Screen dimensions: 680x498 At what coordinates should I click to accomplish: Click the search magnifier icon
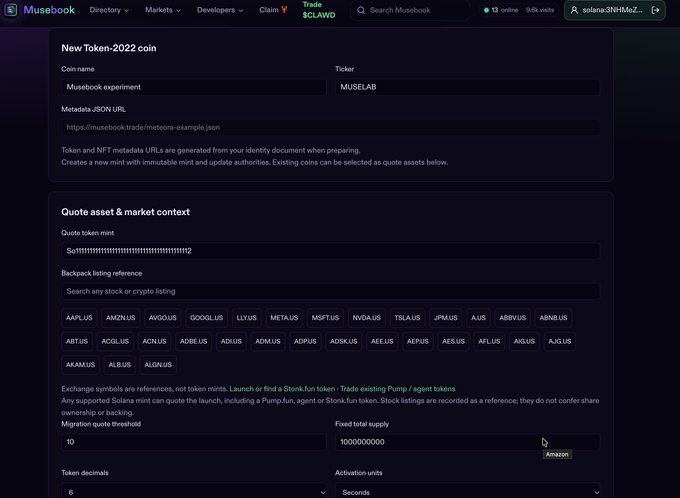click(x=361, y=10)
